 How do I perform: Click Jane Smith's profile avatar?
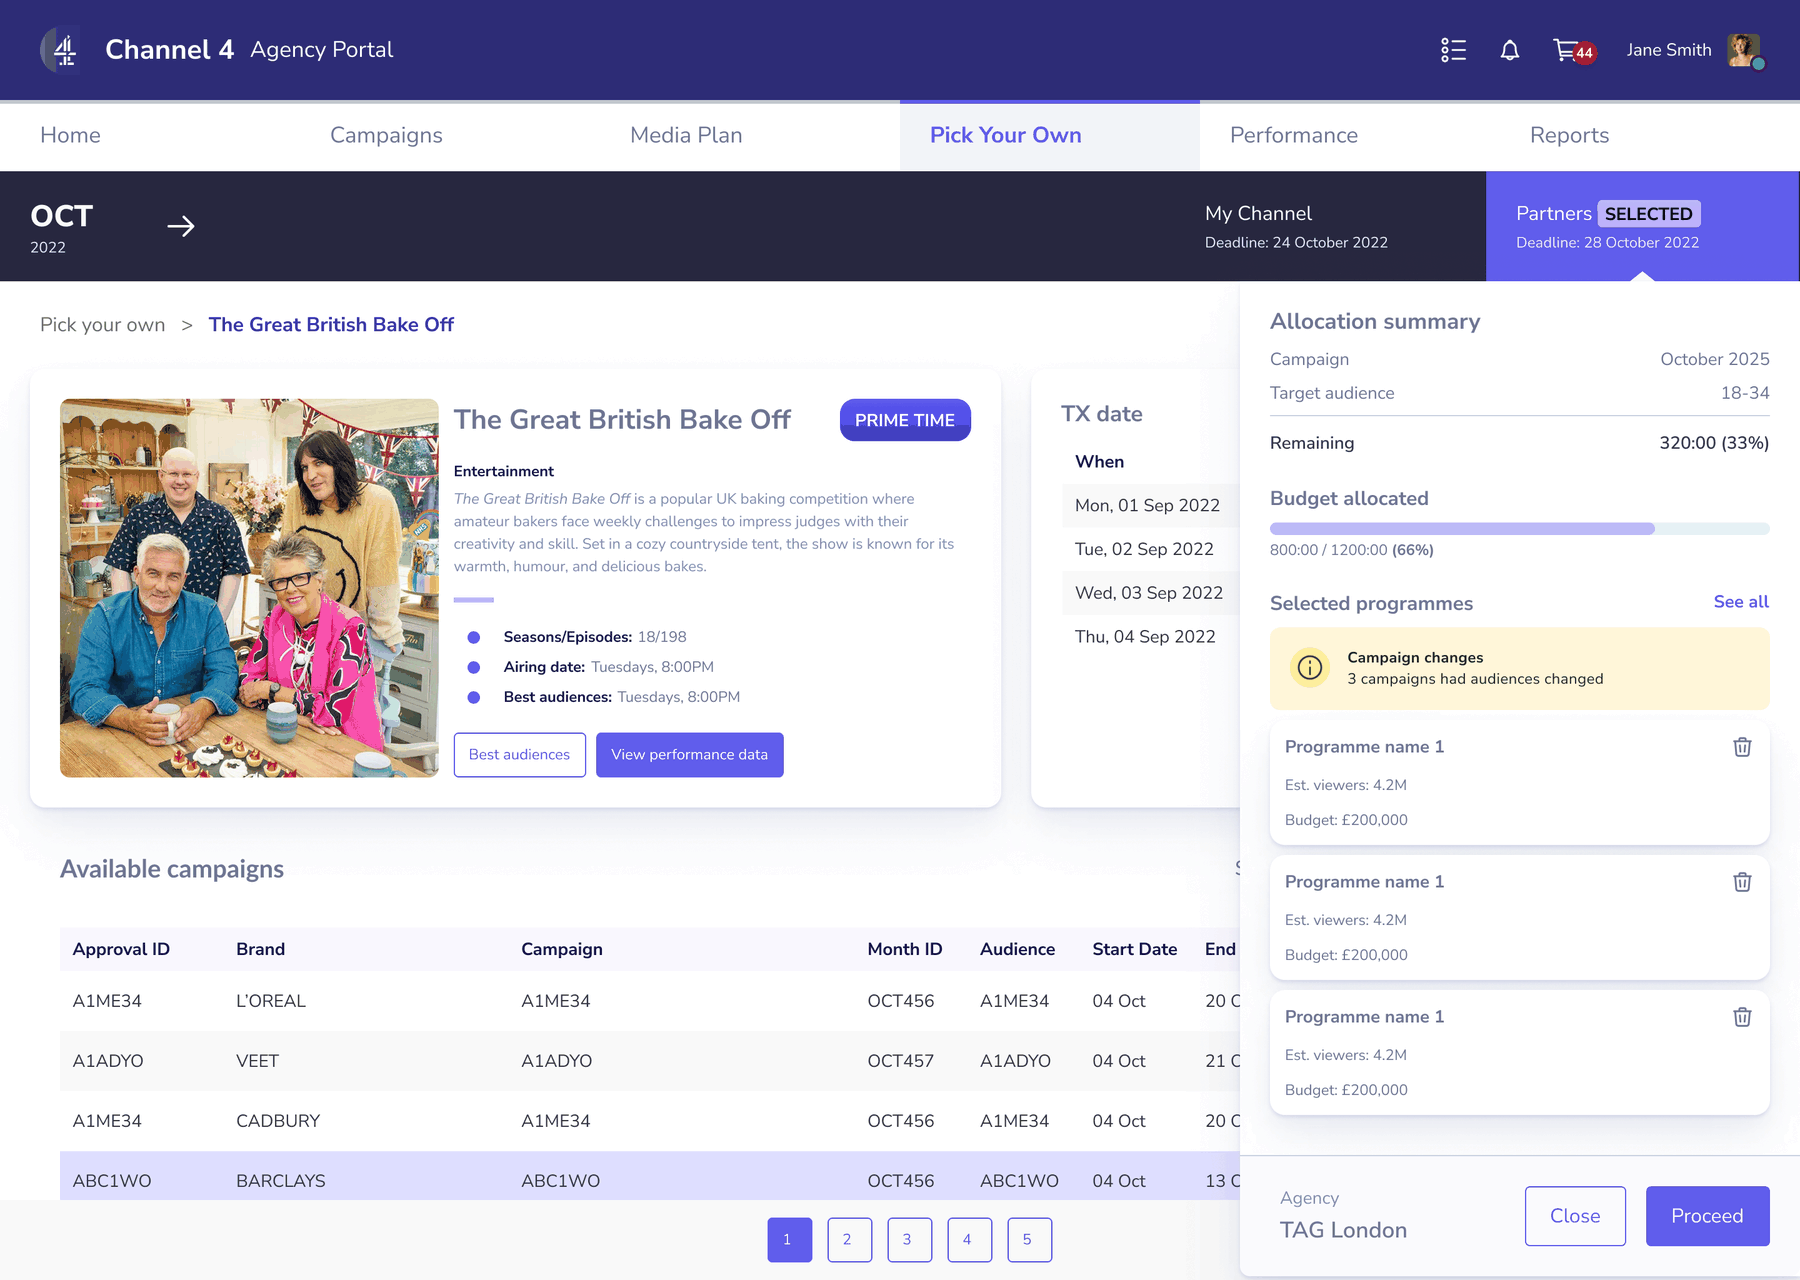point(1745,50)
